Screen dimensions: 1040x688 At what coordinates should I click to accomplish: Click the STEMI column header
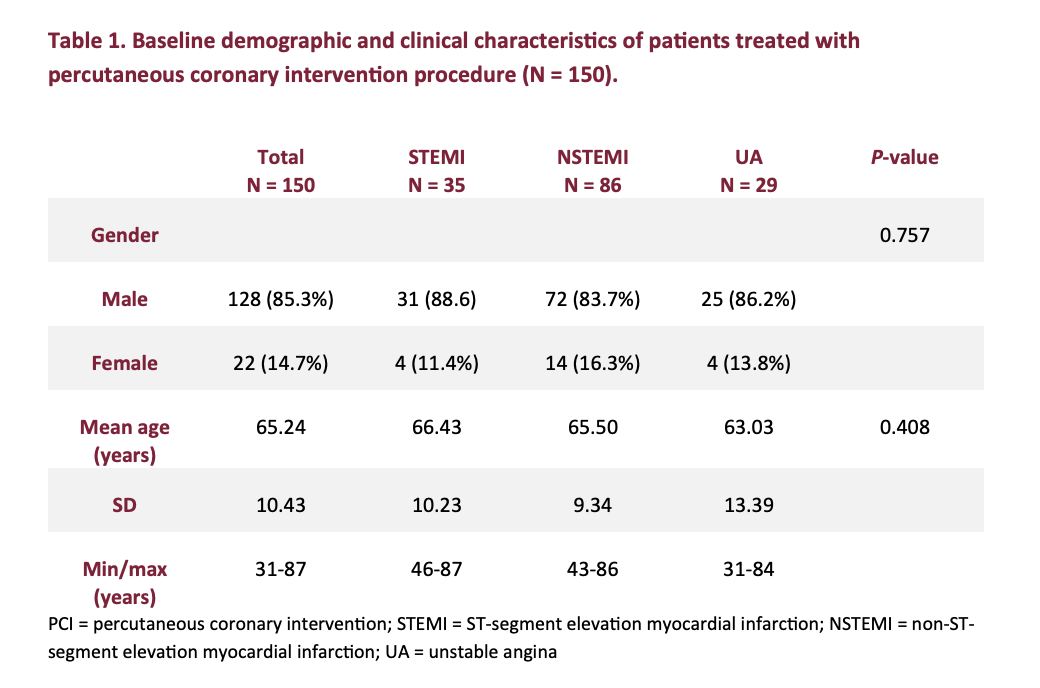(x=437, y=170)
